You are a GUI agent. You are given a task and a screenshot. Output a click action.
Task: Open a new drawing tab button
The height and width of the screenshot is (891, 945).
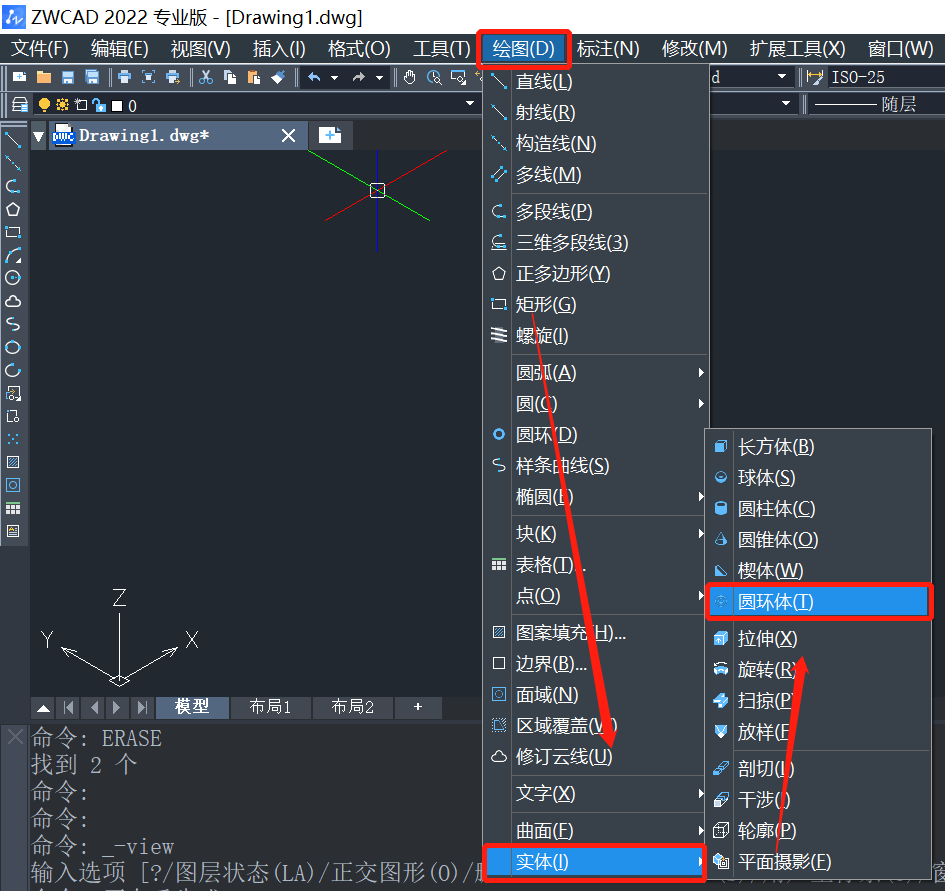pyautogui.click(x=330, y=134)
